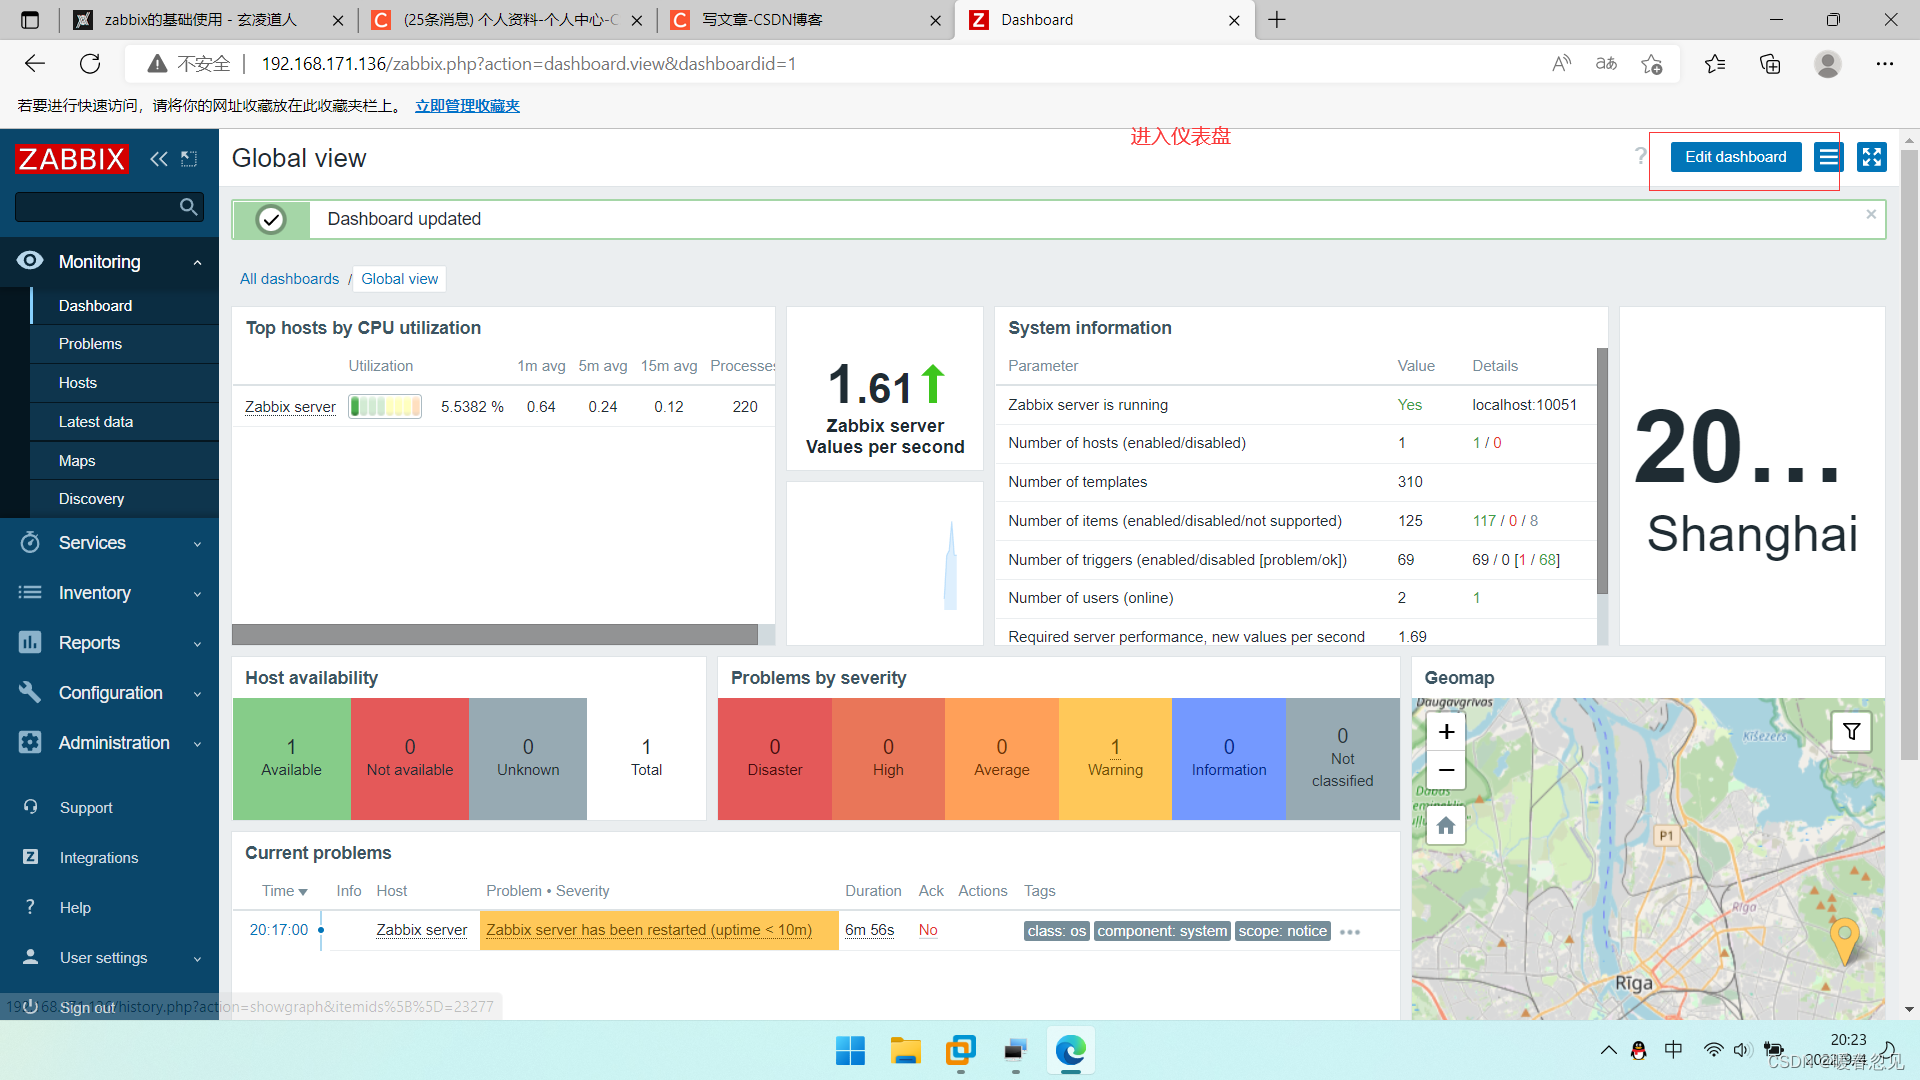The height and width of the screenshot is (1080, 1920).
Task: Click the CPU widget horizontal scrollbar
Action: (495, 635)
